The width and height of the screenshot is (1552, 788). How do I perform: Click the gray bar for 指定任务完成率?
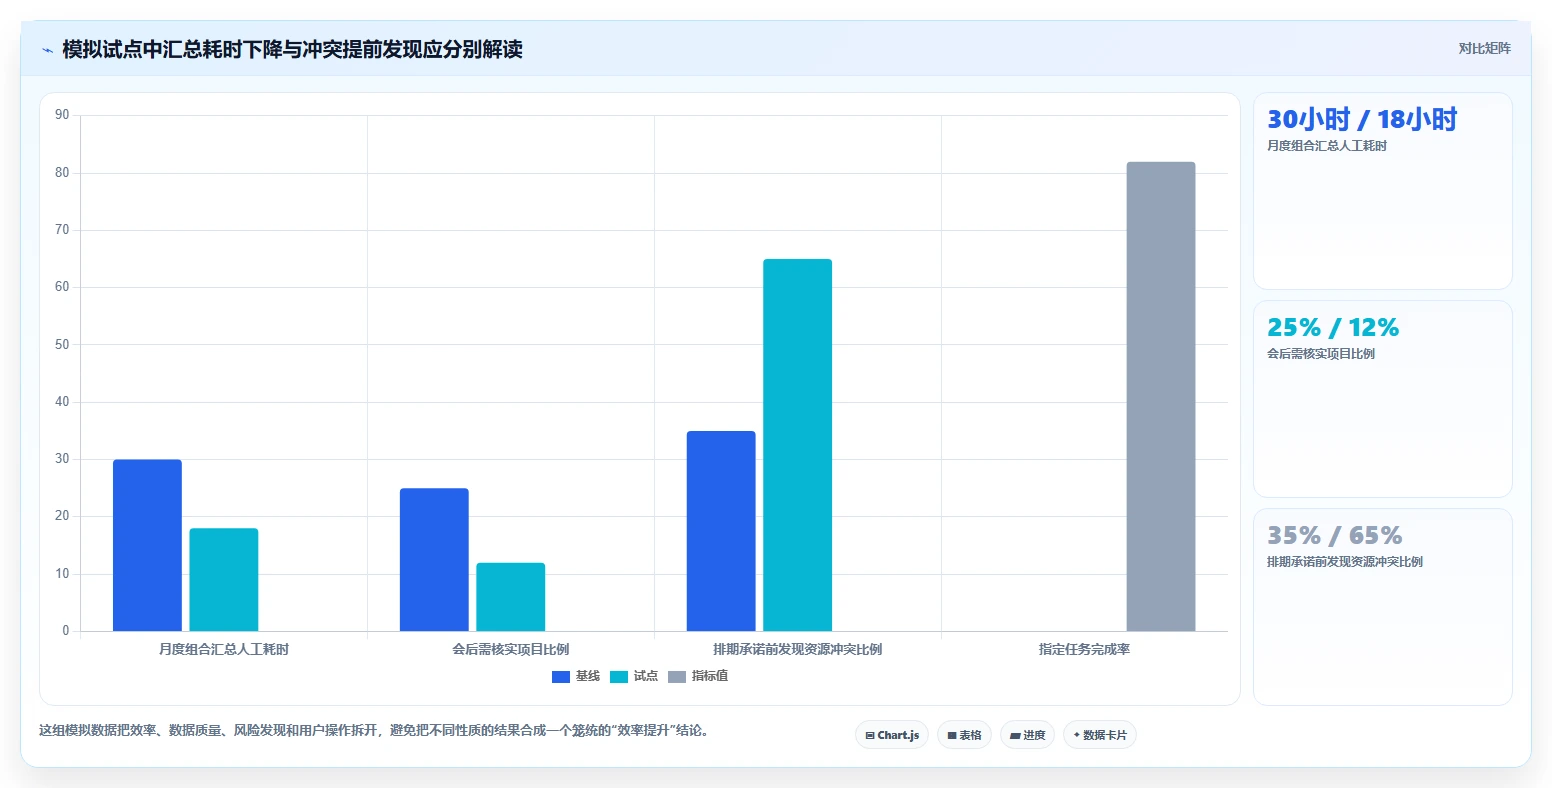pyautogui.click(x=1161, y=396)
